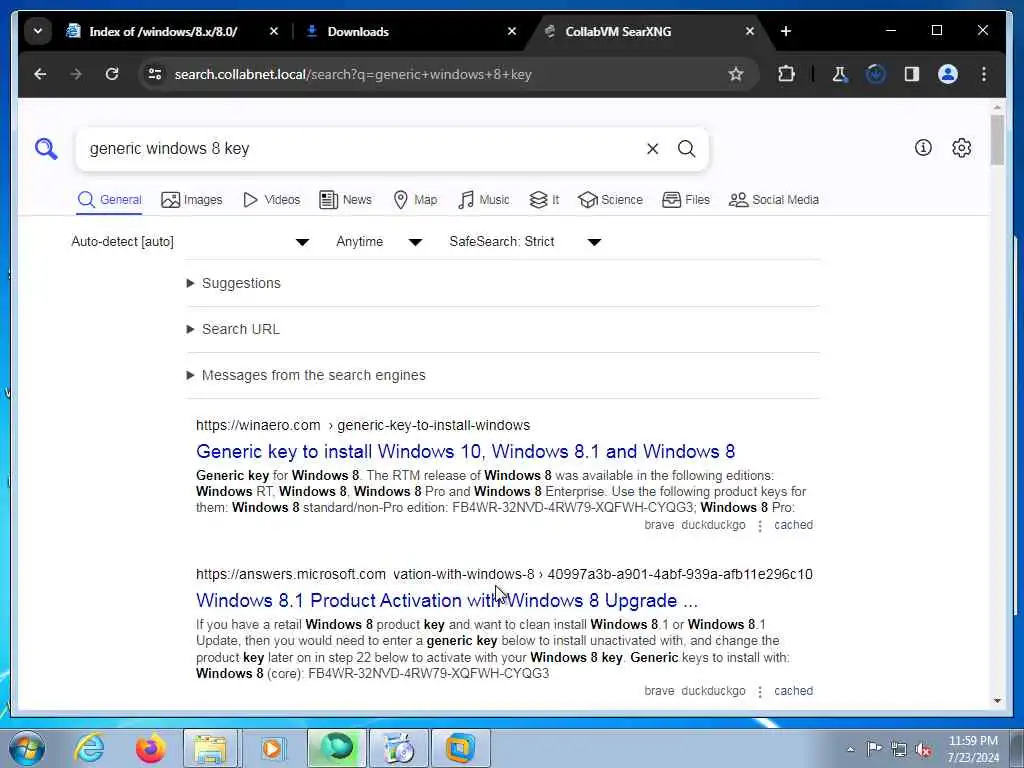Launch Firefox from taskbar
The height and width of the screenshot is (768, 1024).
click(x=150, y=748)
